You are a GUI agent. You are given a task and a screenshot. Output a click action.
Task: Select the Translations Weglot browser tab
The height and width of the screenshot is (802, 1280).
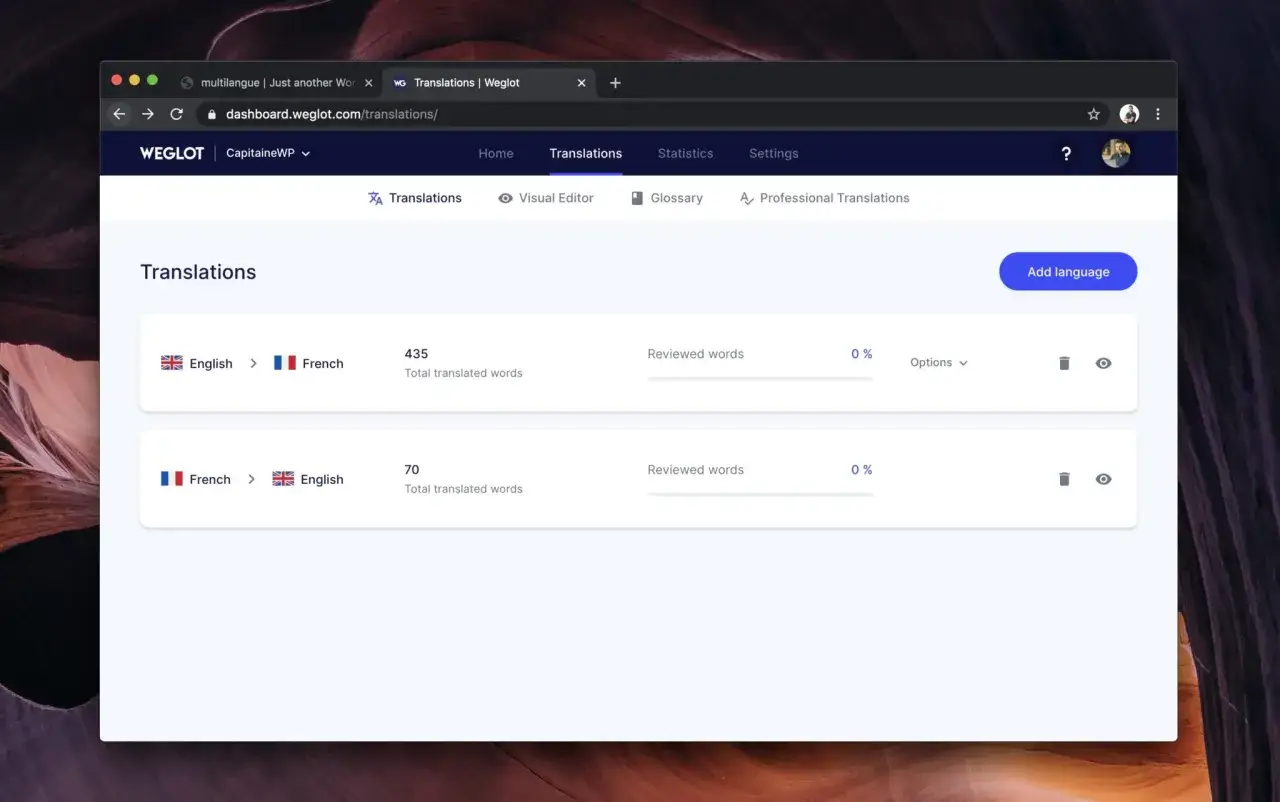point(488,83)
